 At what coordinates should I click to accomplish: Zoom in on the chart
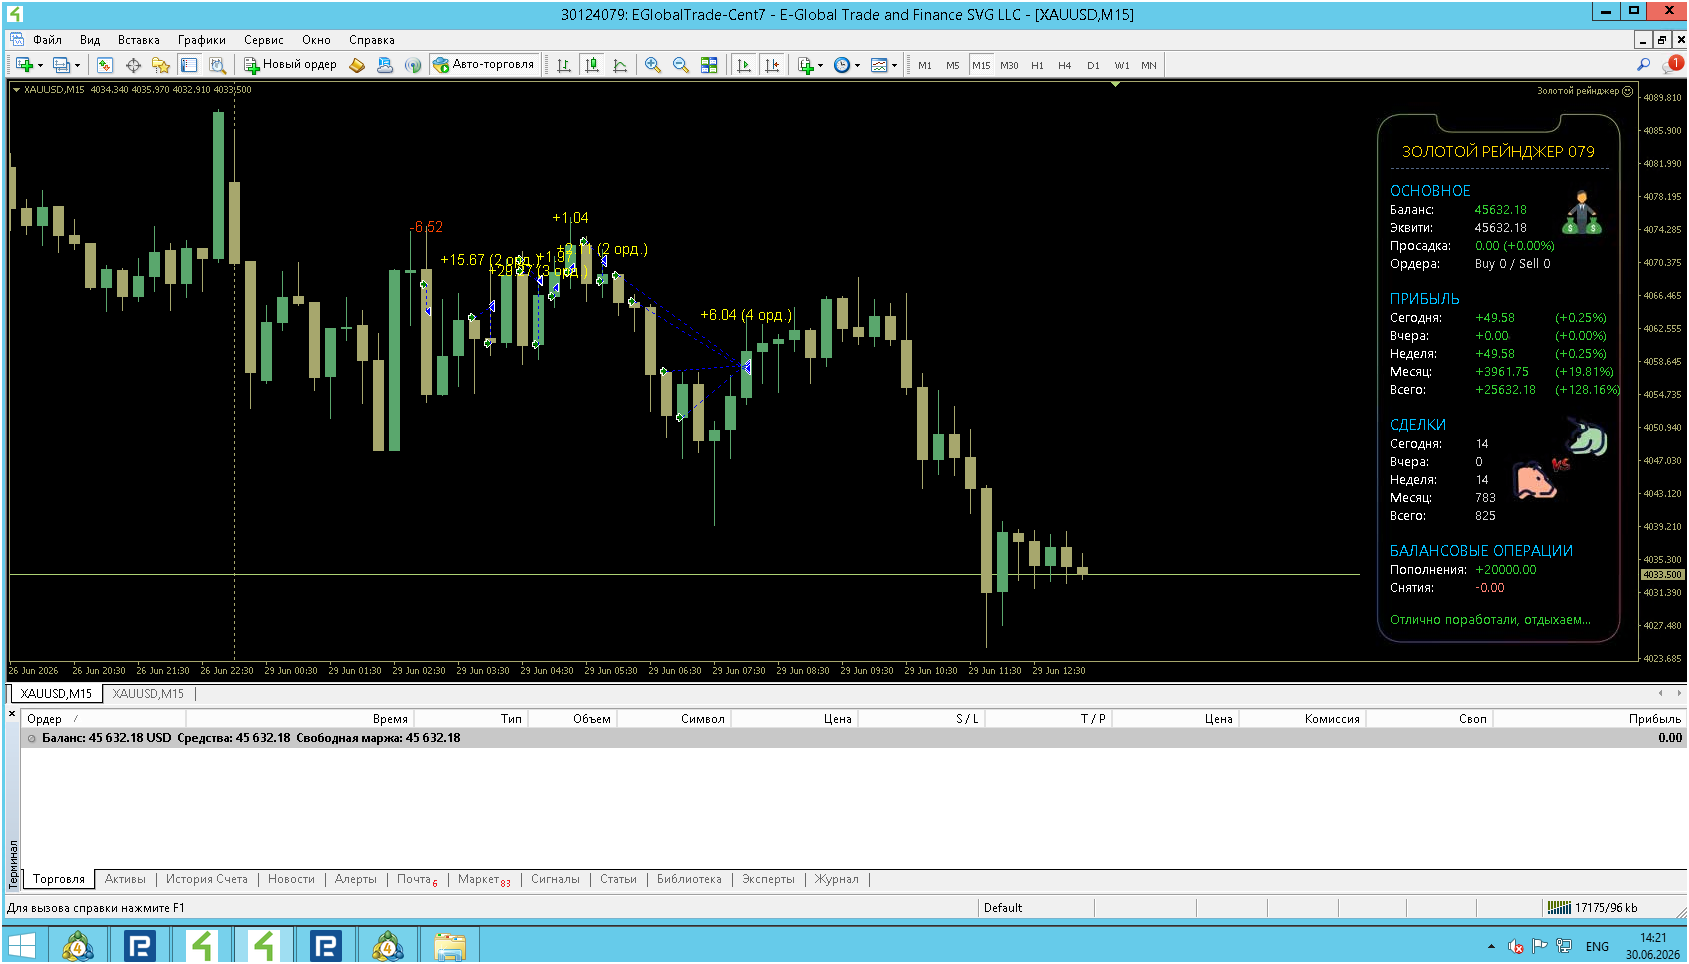[x=653, y=65]
